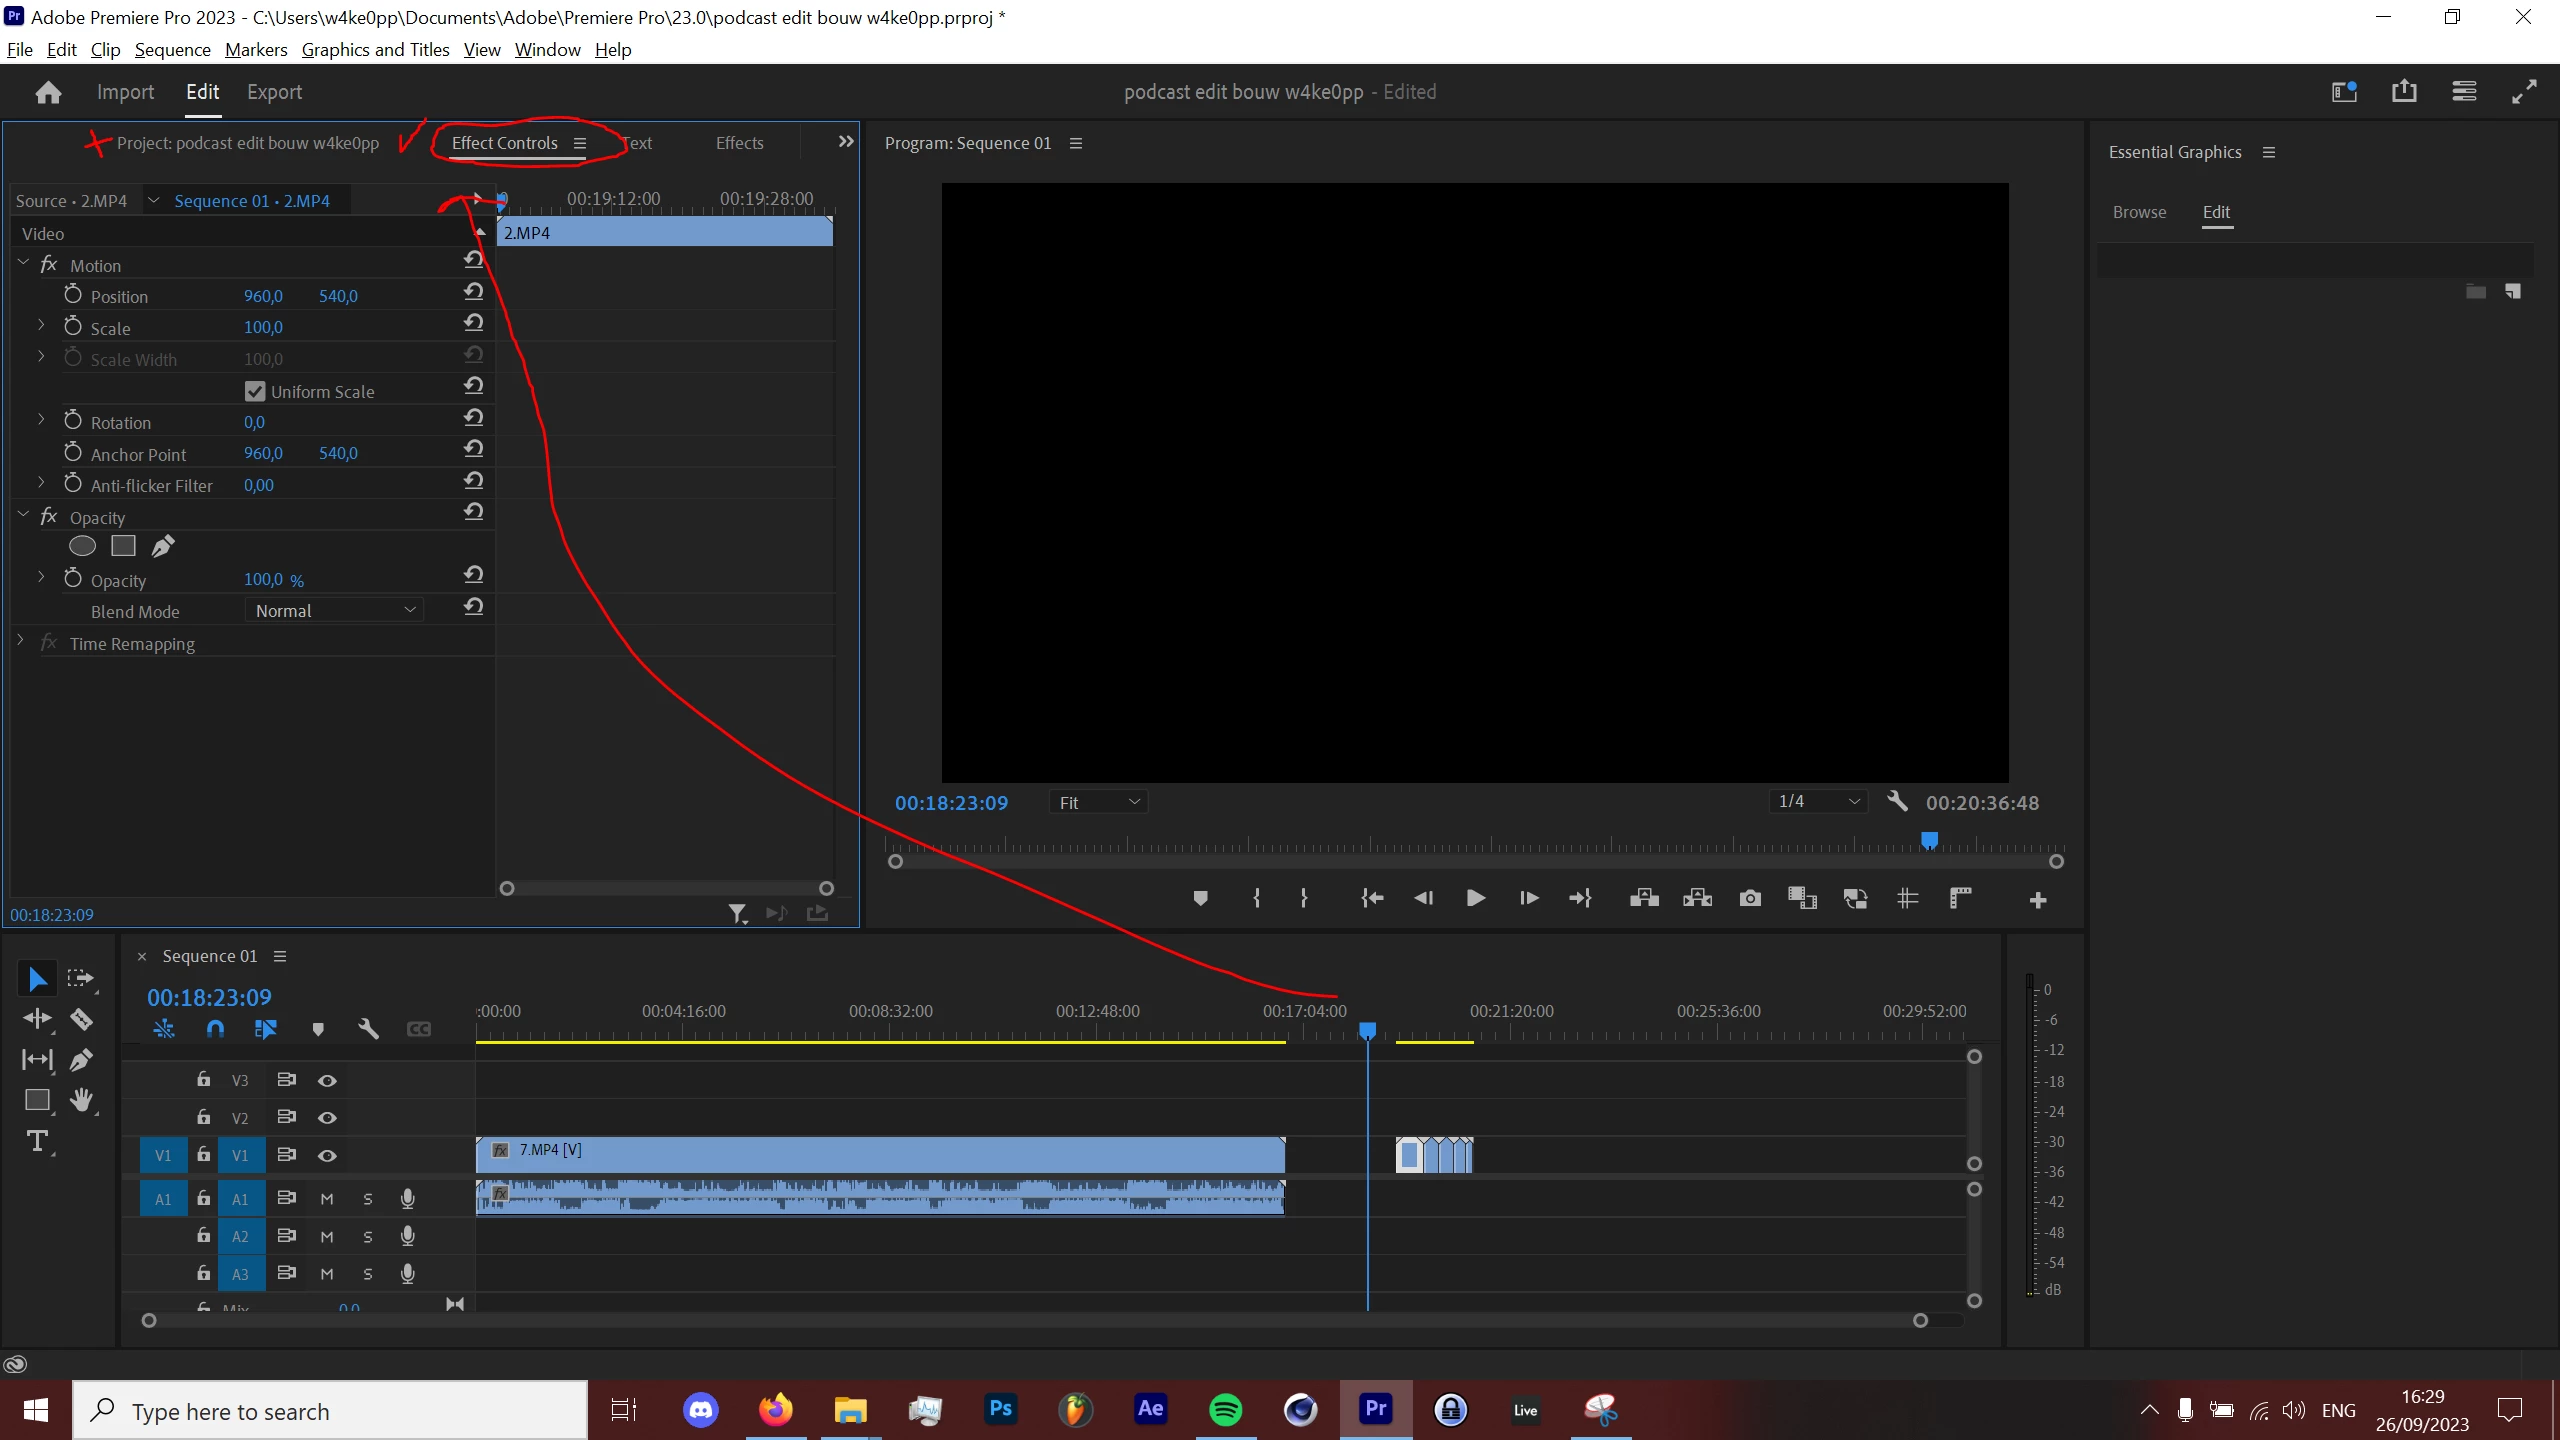
Task: Pick the Pen tool in tools panel
Action: pos(81,1060)
